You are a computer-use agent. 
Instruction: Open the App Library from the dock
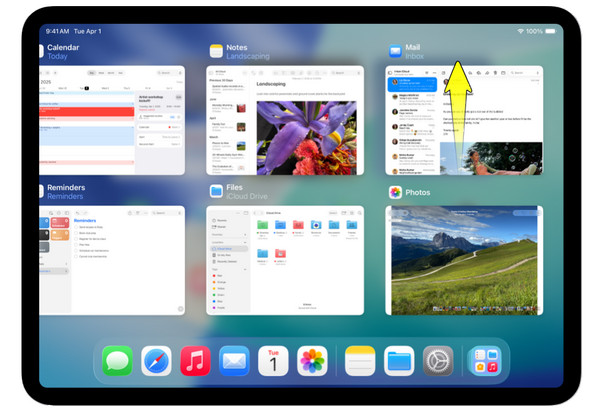pyautogui.click(x=486, y=361)
